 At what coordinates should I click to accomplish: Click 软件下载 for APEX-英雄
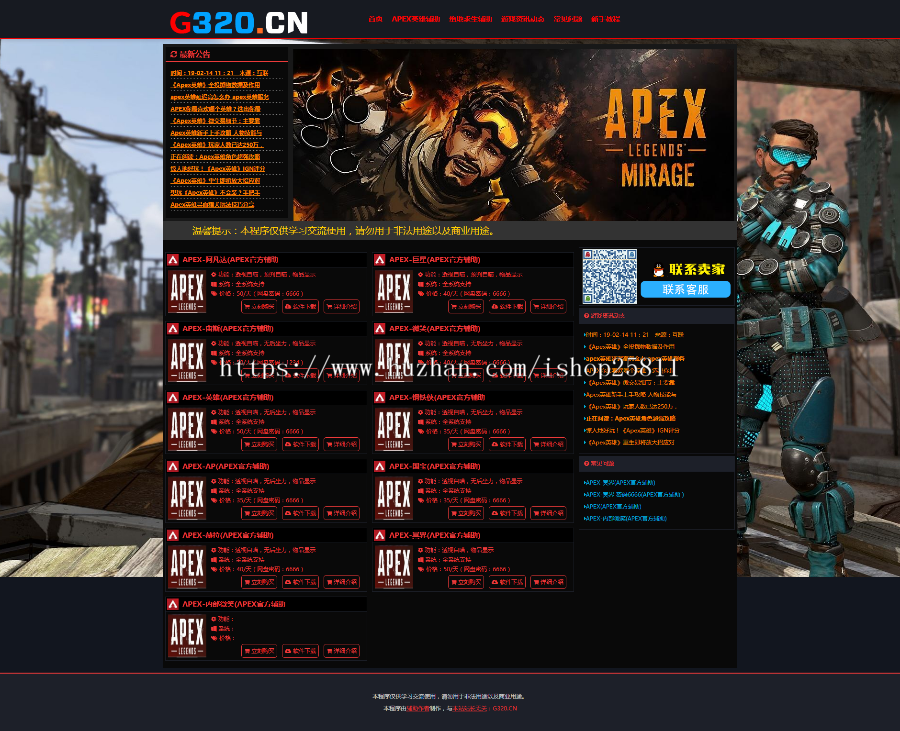[300, 444]
